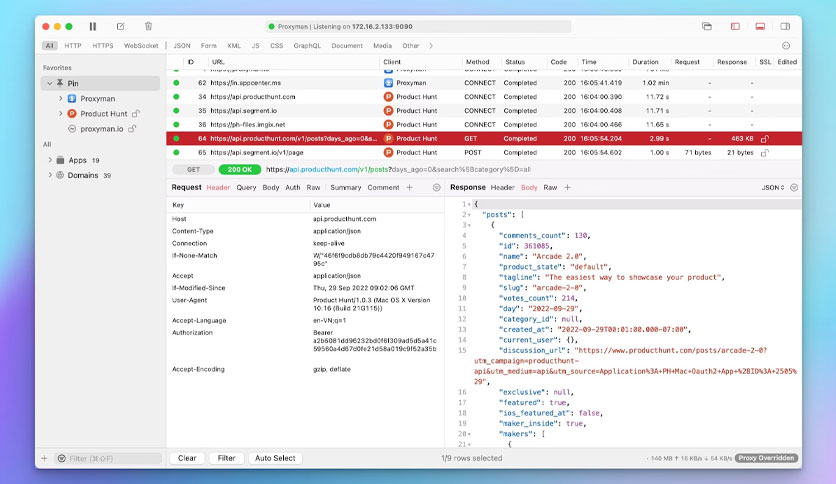836x484 pixels.
Task: Click the filter bar ellipsis options icon
Action: pyautogui.click(x=786, y=46)
